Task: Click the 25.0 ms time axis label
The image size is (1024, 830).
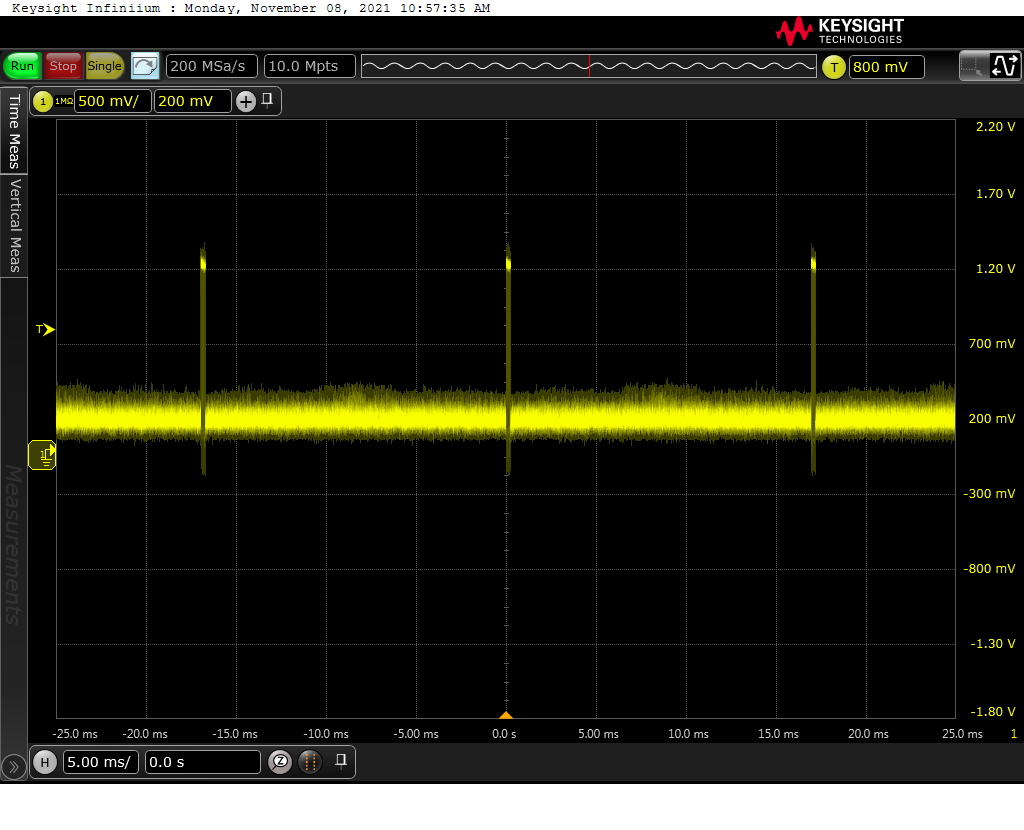Action: (962, 734)
